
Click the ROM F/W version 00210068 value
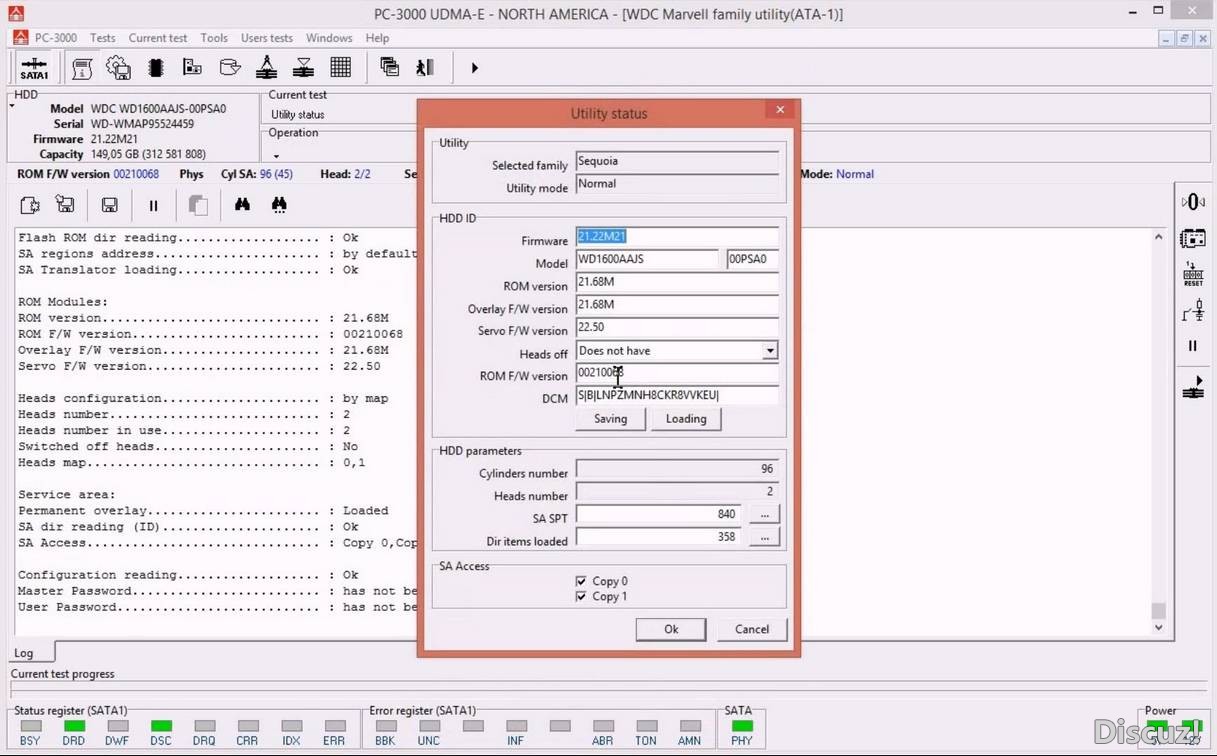(136, 174)
